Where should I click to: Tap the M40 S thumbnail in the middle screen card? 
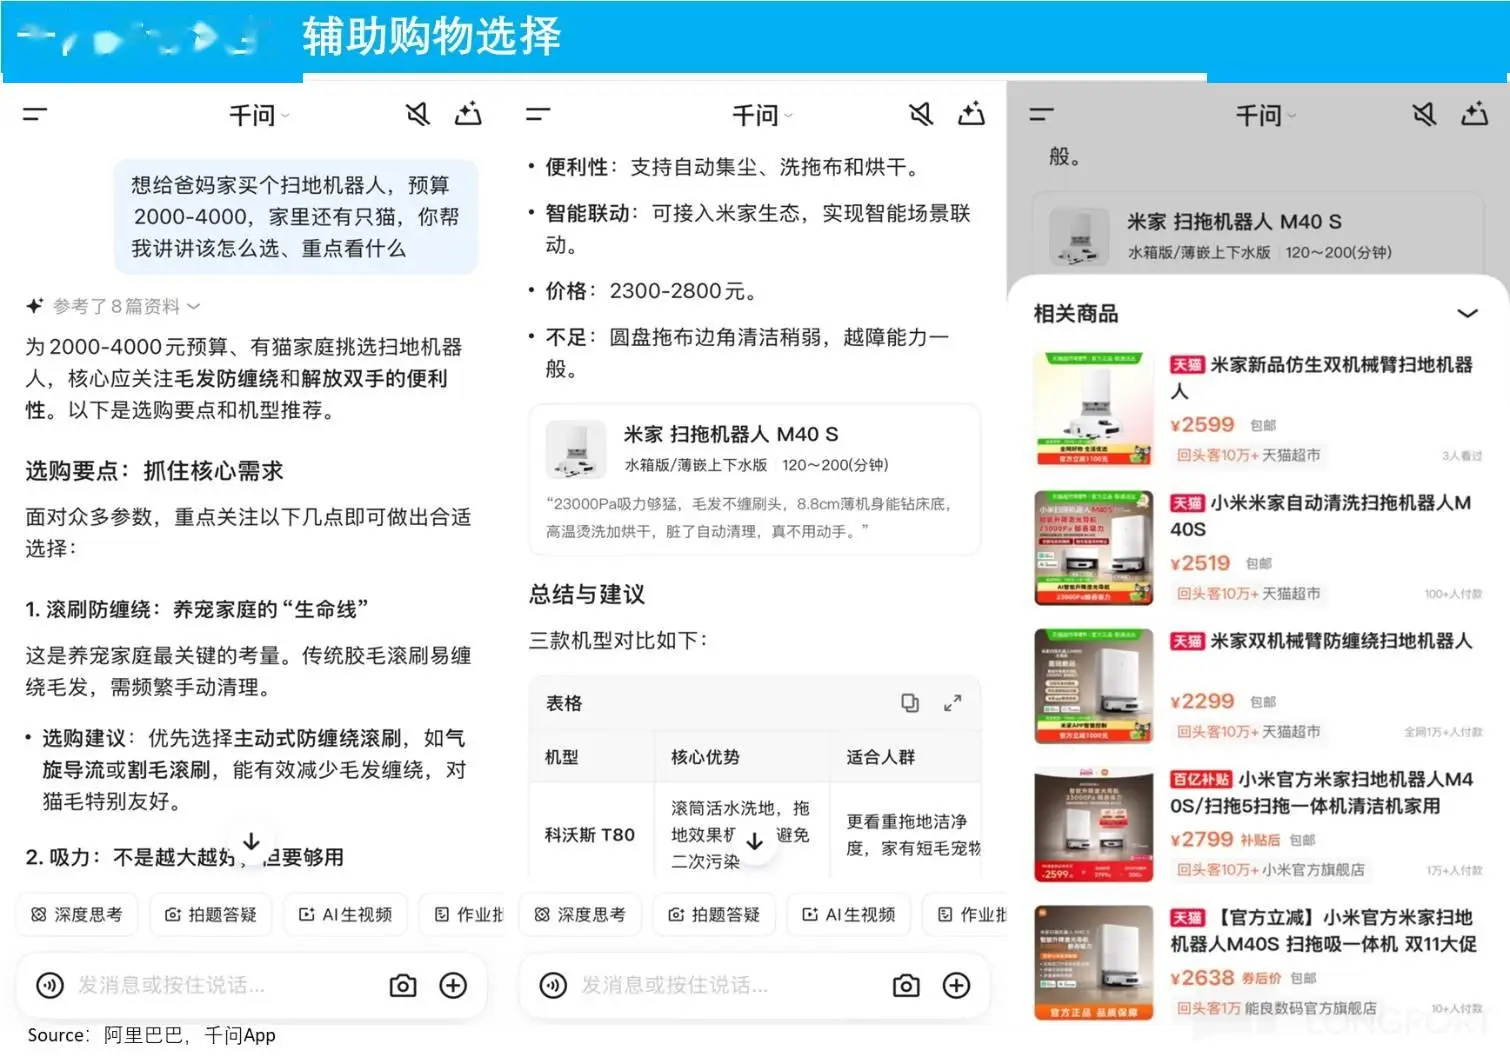tap(575, 449)
